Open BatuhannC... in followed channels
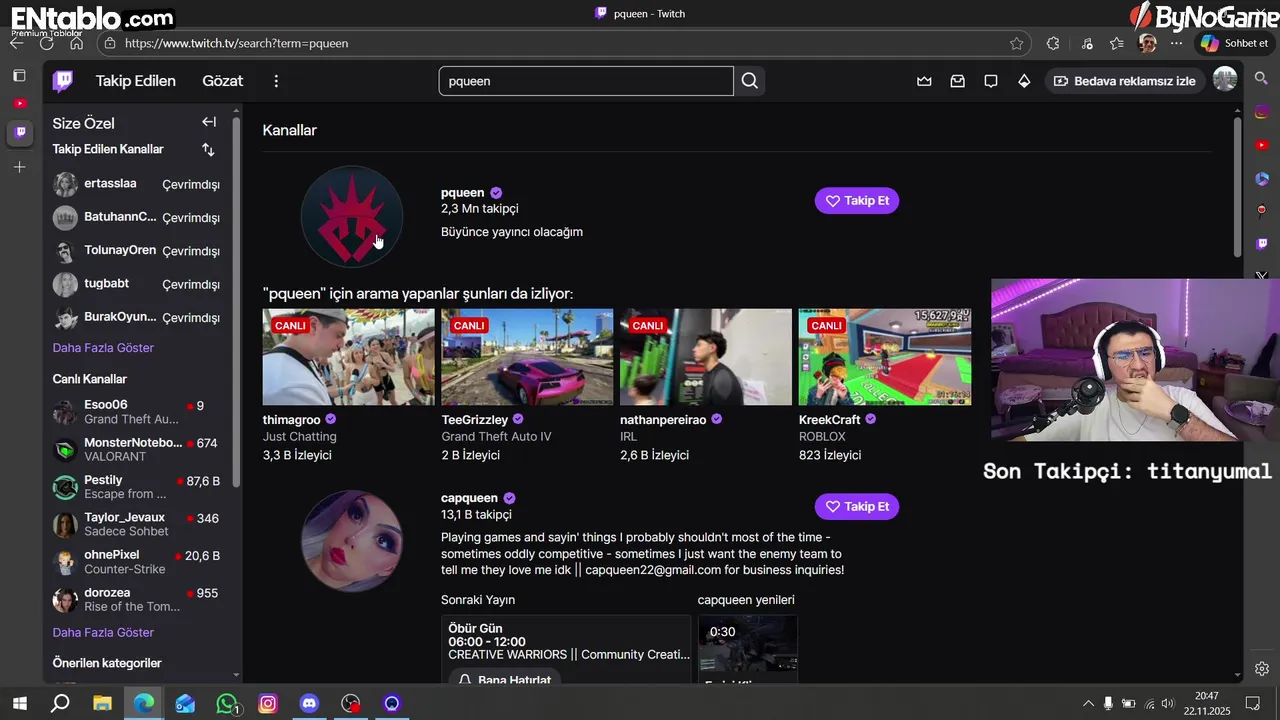 [x=136, y=217]
